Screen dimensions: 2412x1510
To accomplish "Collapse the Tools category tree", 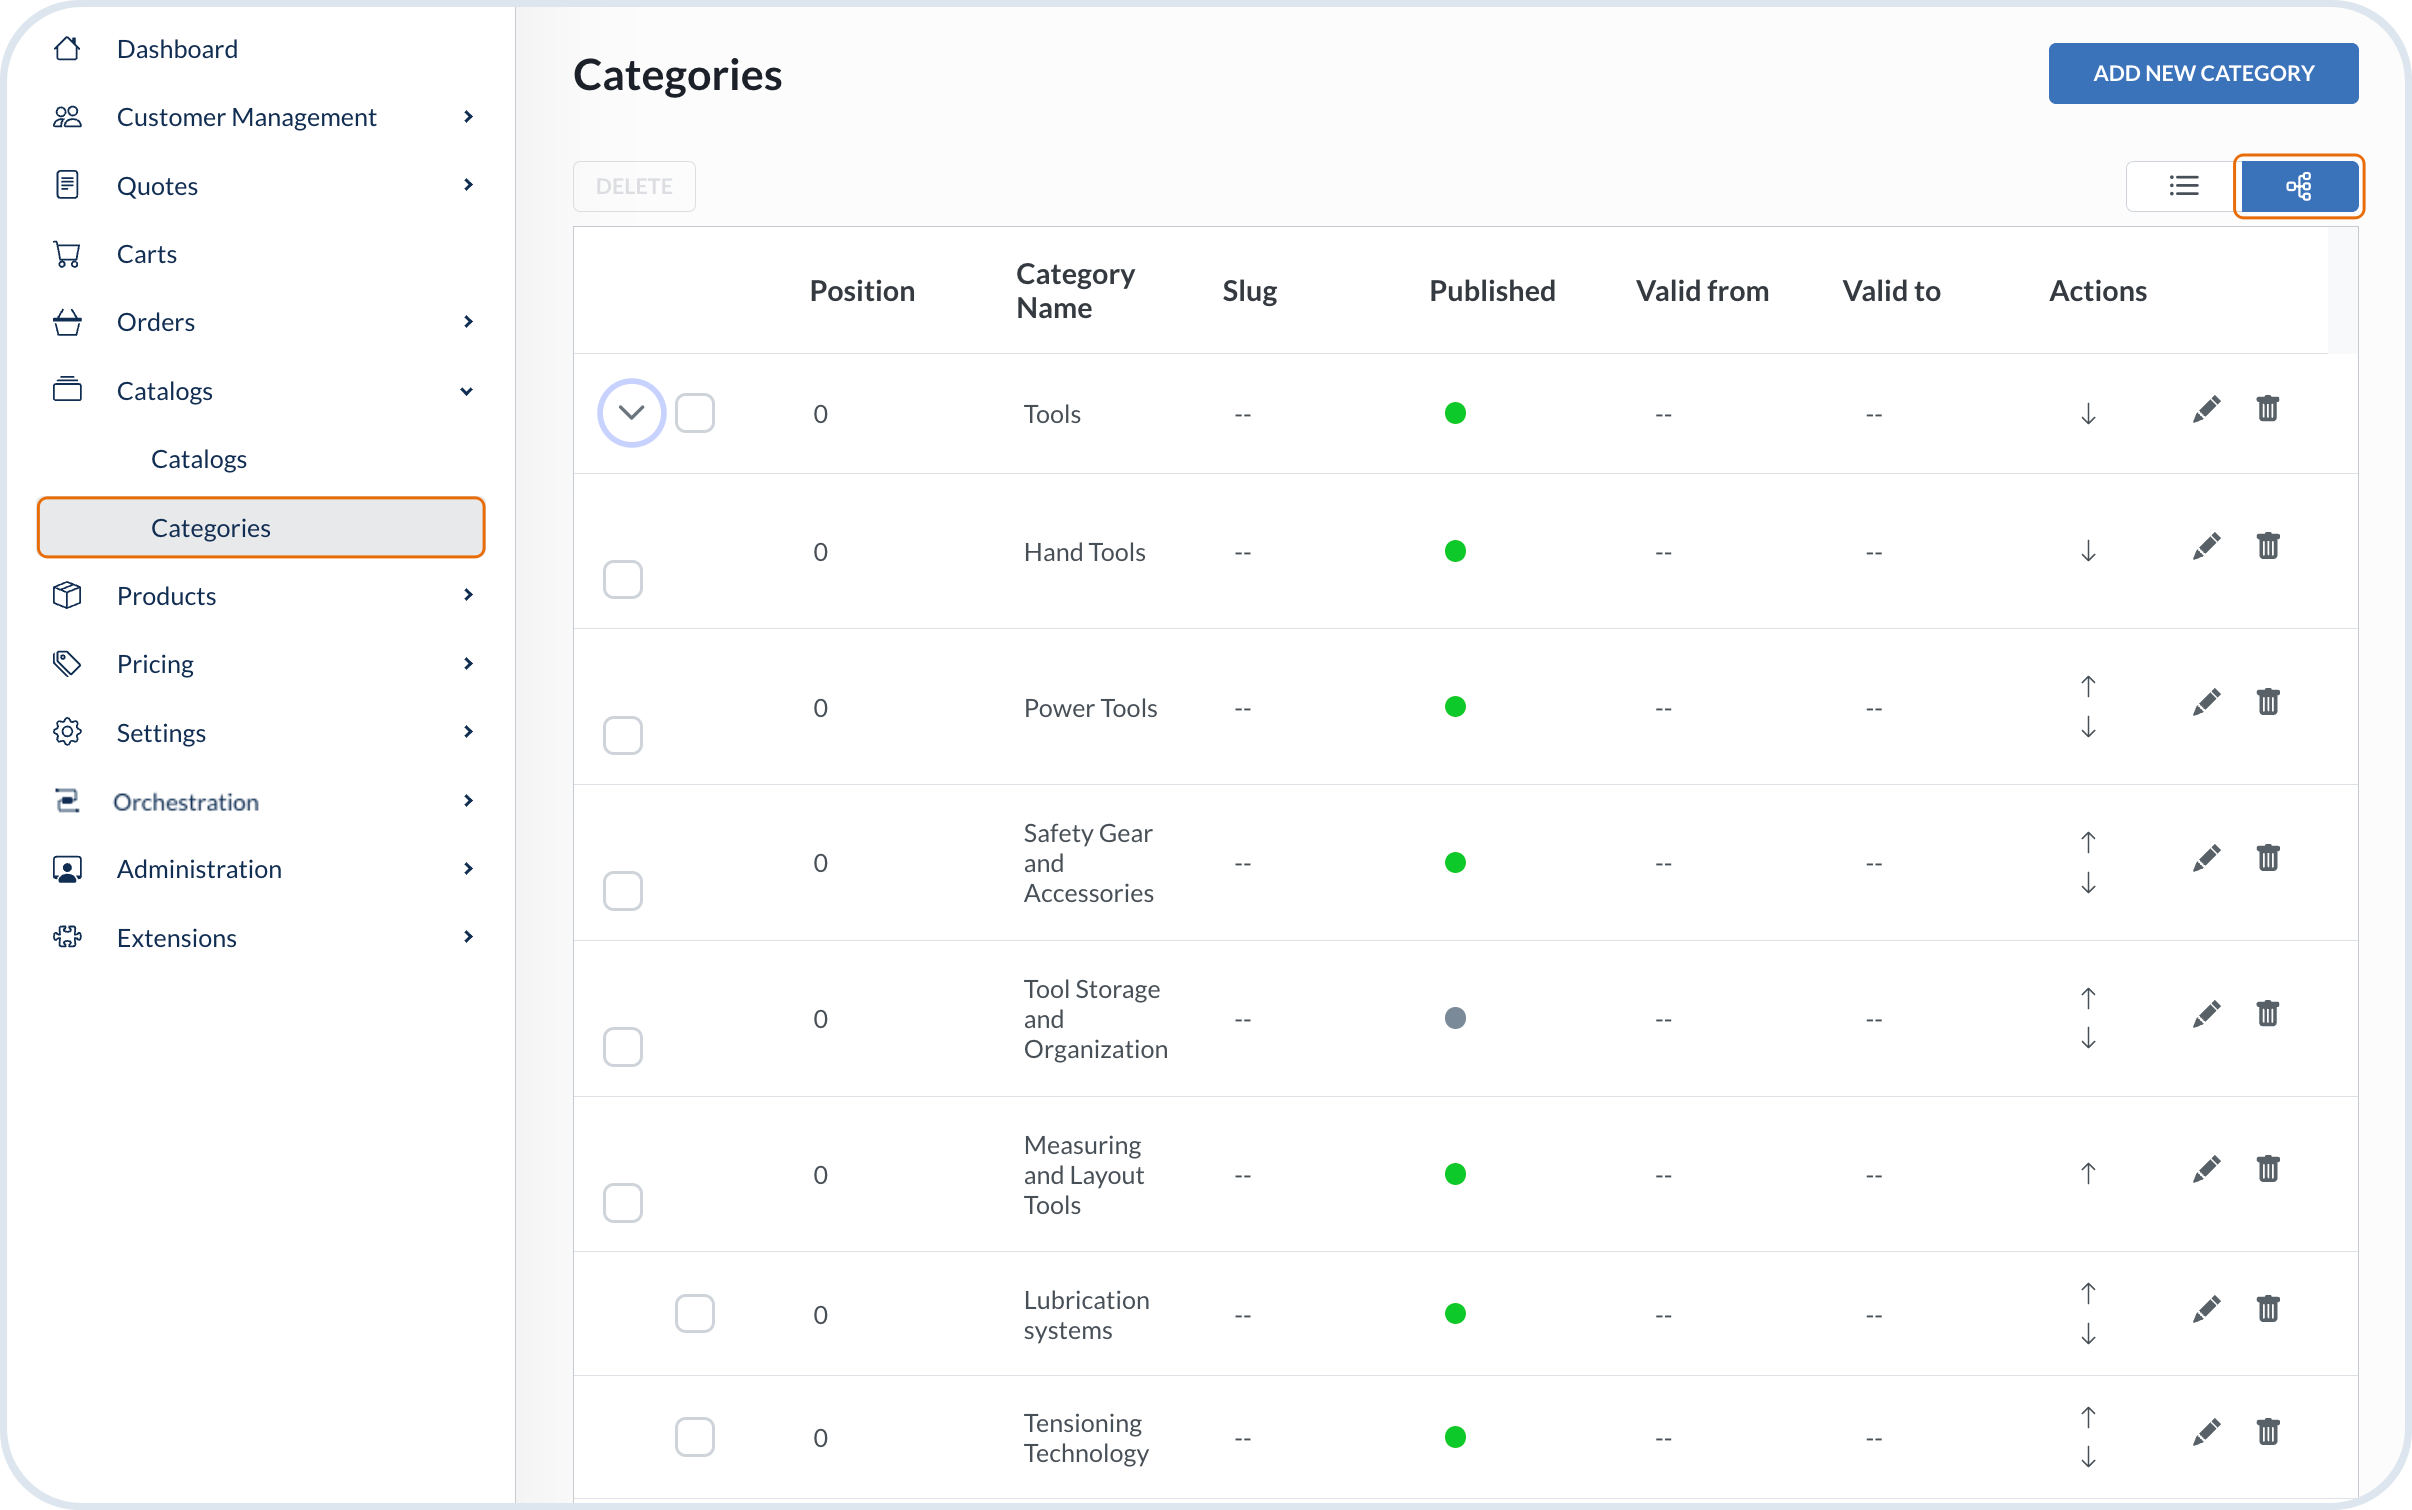I will [x=631, y=413].
